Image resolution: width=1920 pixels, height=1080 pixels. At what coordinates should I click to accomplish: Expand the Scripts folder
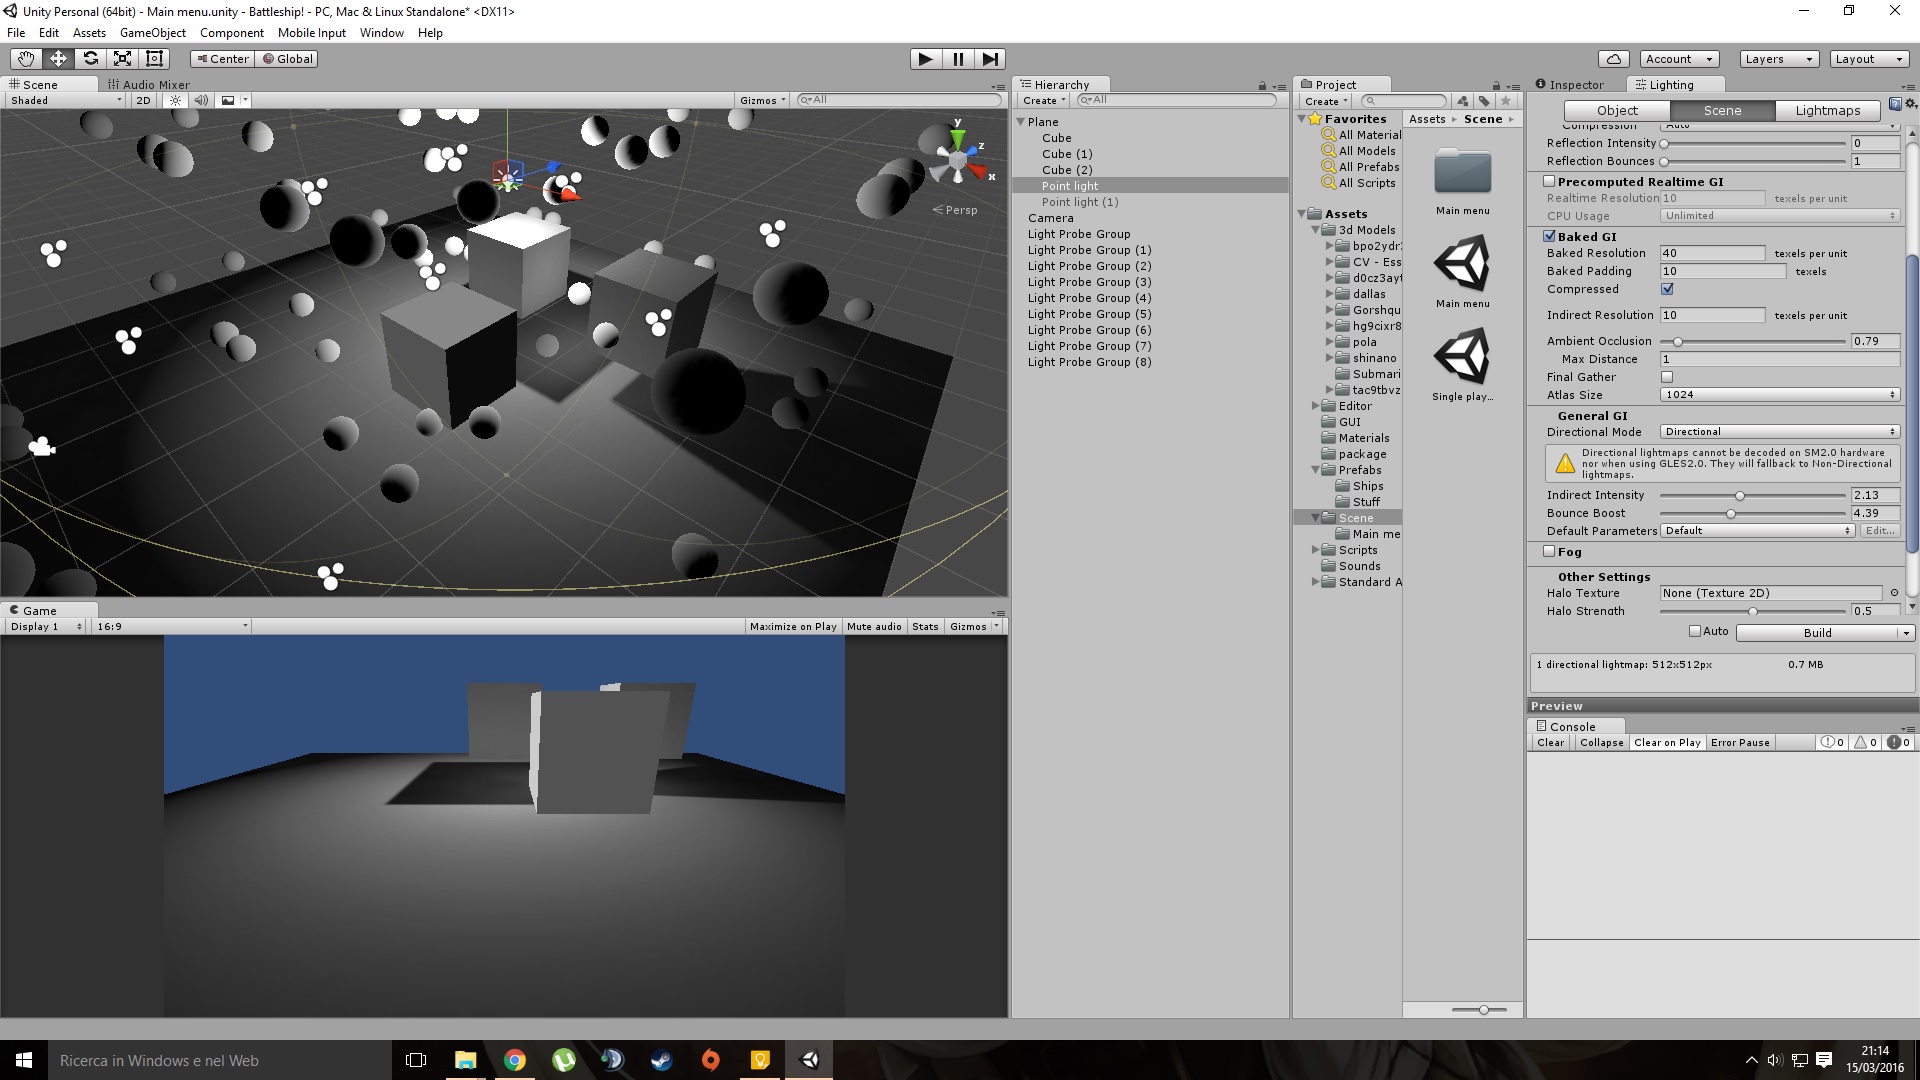point(1316,550)
